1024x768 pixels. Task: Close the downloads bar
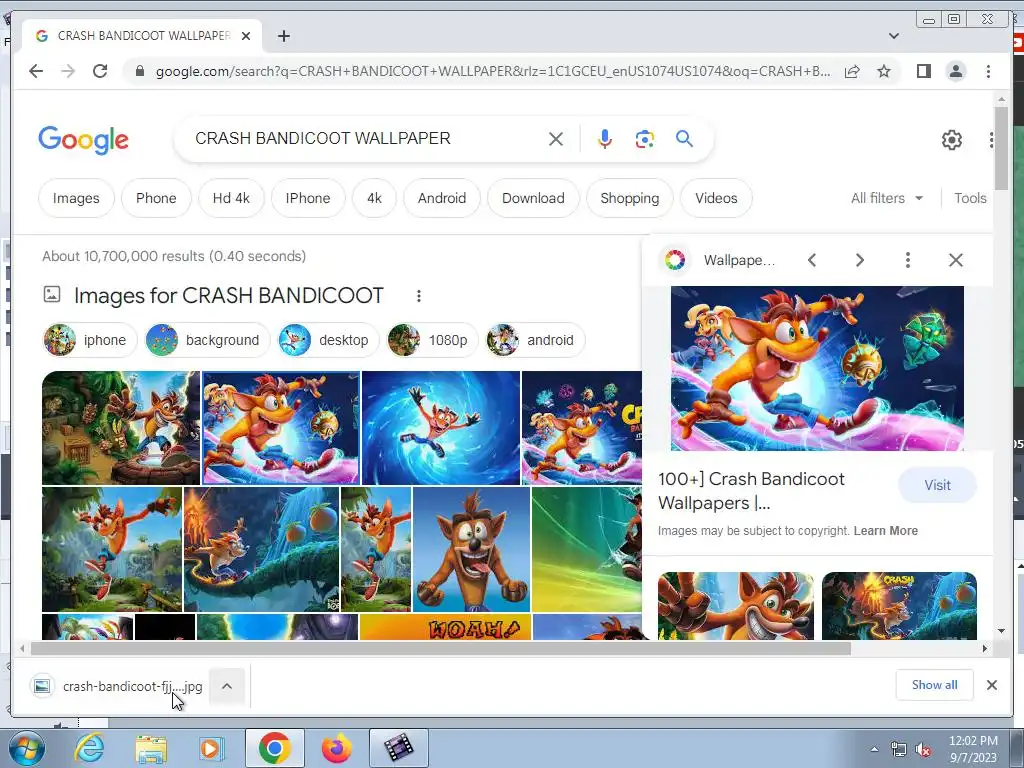pyautogui.click(x=991, y=685)
